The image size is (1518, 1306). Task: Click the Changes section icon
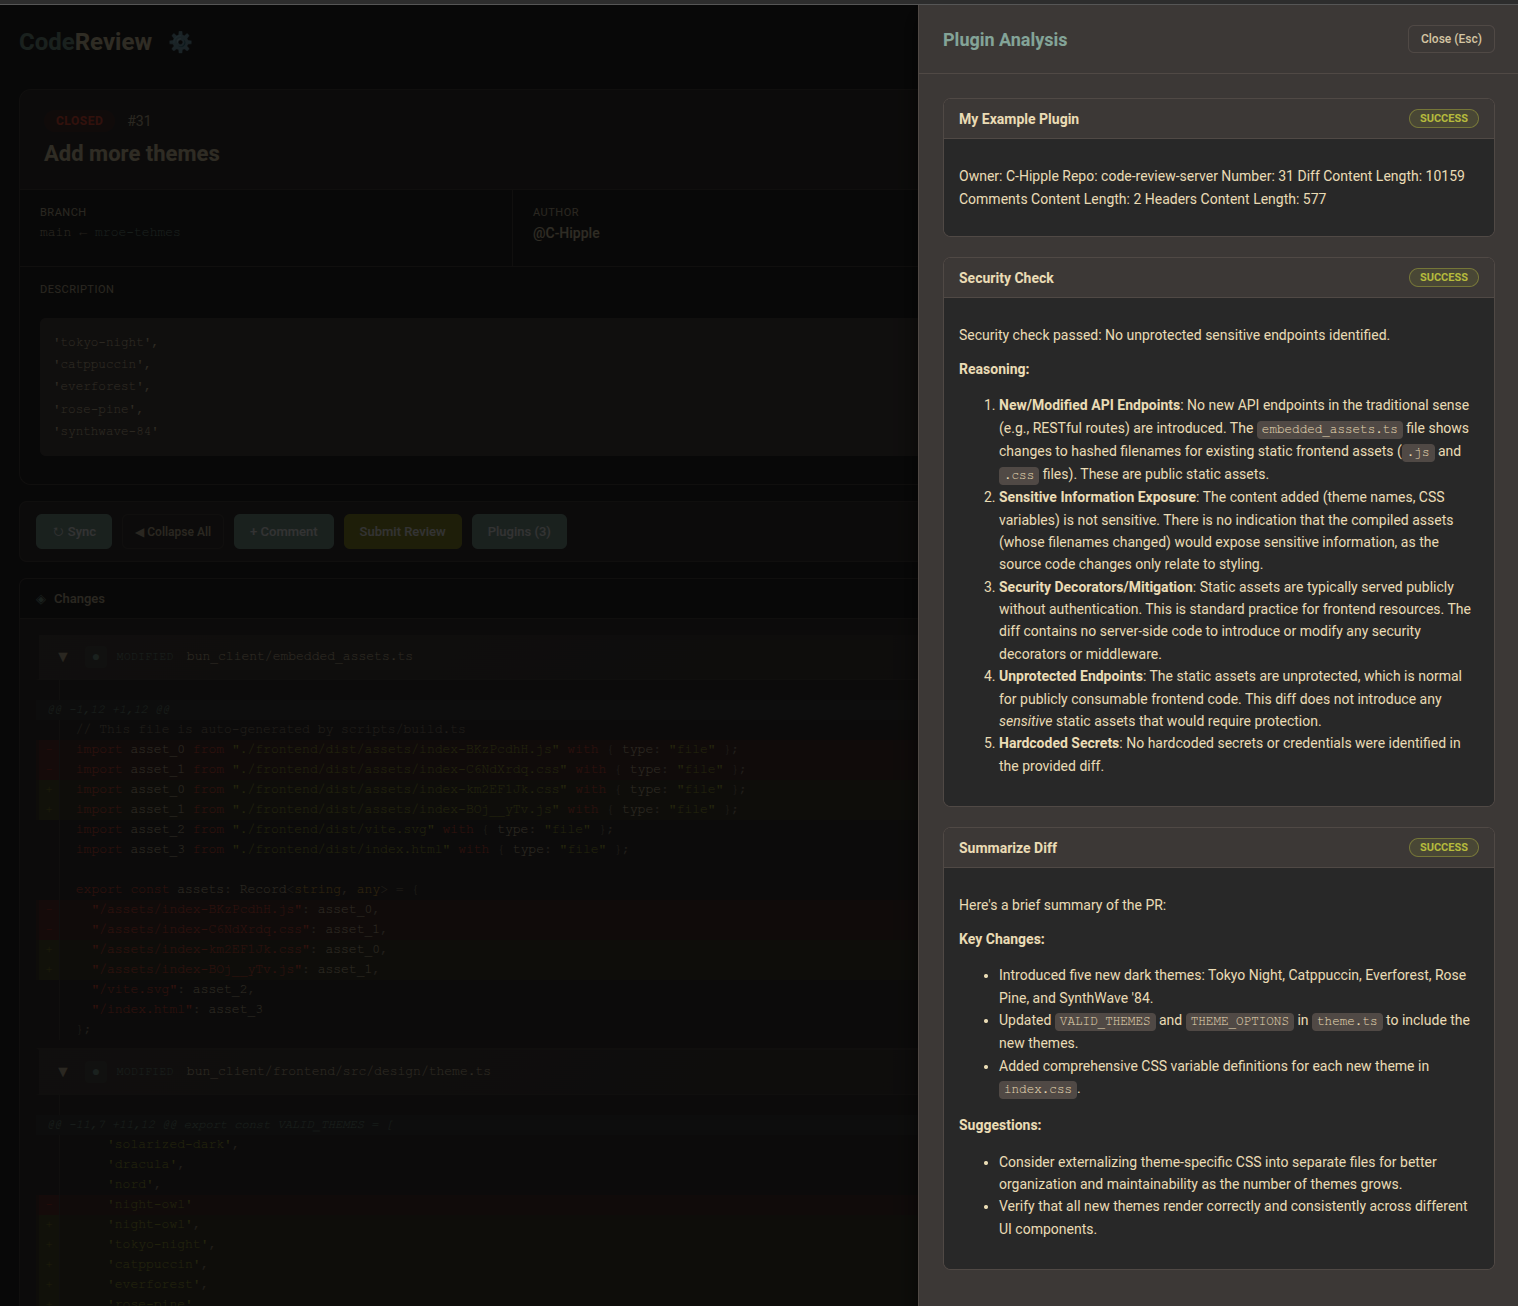point(42,599)
